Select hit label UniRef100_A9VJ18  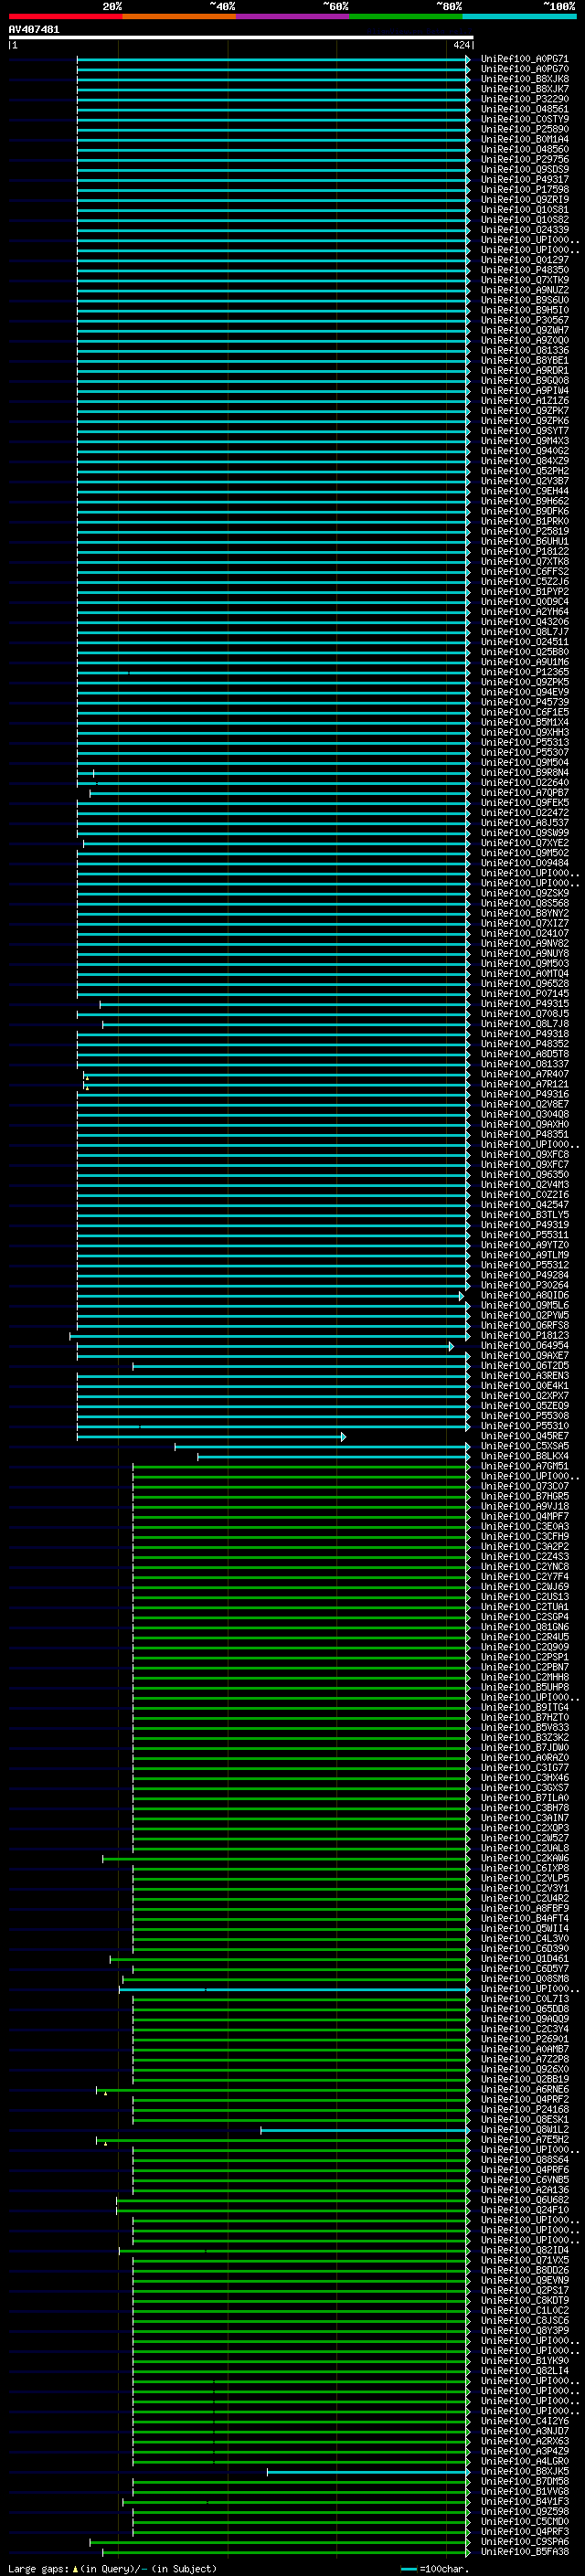[525, 1506]
